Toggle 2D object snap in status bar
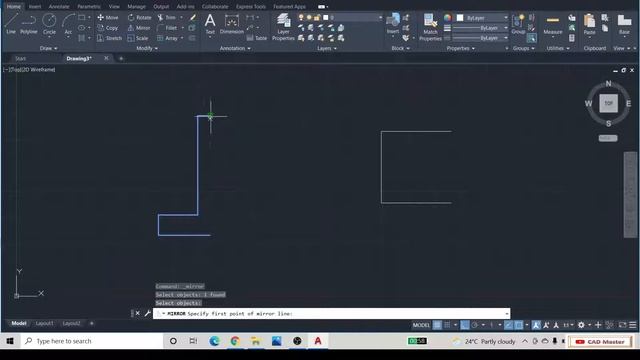The width and height of the screenshot is (640, 360). point(519,325)
